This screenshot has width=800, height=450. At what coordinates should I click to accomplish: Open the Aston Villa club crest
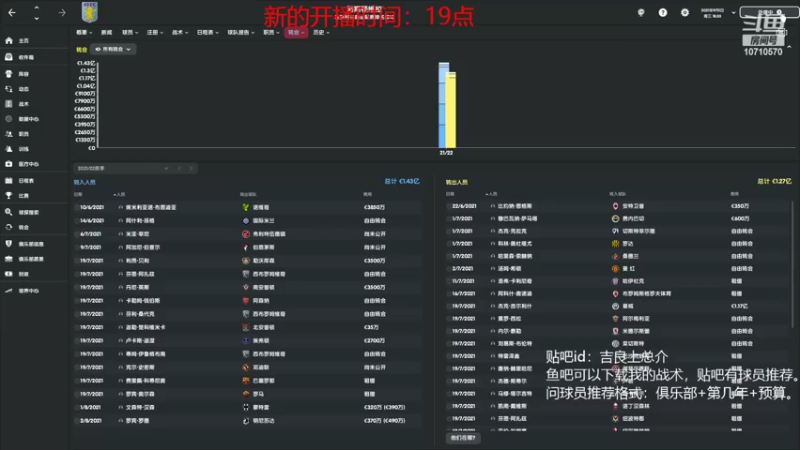click(89, 12)
